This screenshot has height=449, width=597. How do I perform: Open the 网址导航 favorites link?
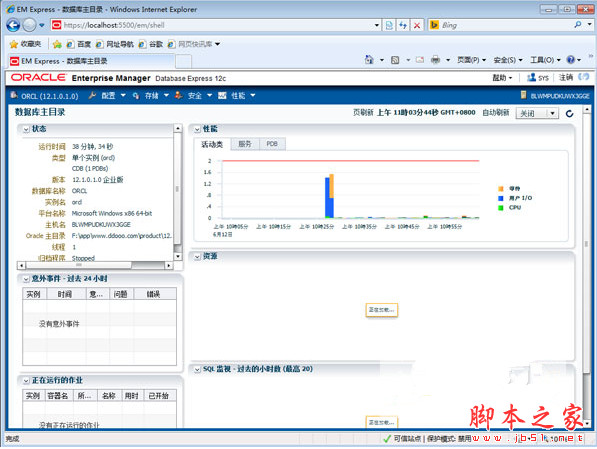115,44
